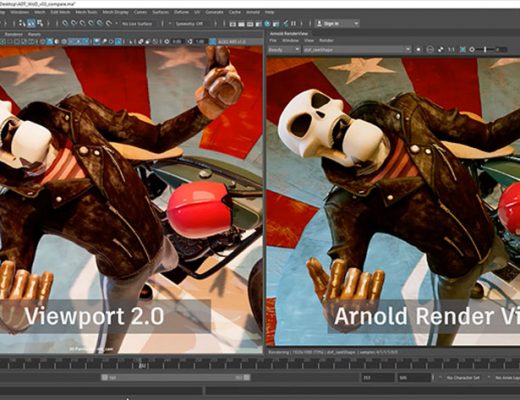Click the range slider end handle
Screen dimensions: 520x400
pyautogui.click(x=247, y=377)
